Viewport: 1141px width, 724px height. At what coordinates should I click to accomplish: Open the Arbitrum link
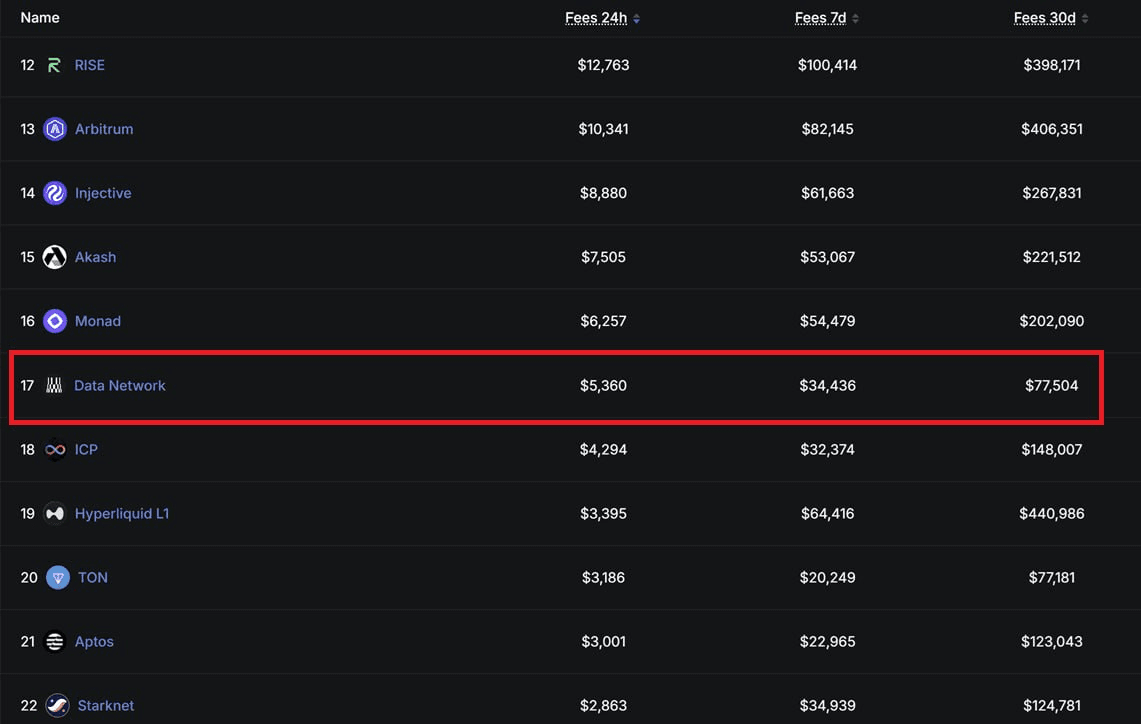104,129
